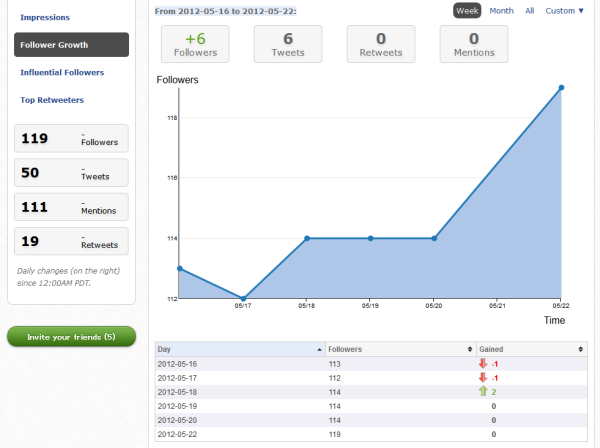Screen dimensions: 600x448
Task: Select the Follower Growth menu item
Action: tap(71, 45)
